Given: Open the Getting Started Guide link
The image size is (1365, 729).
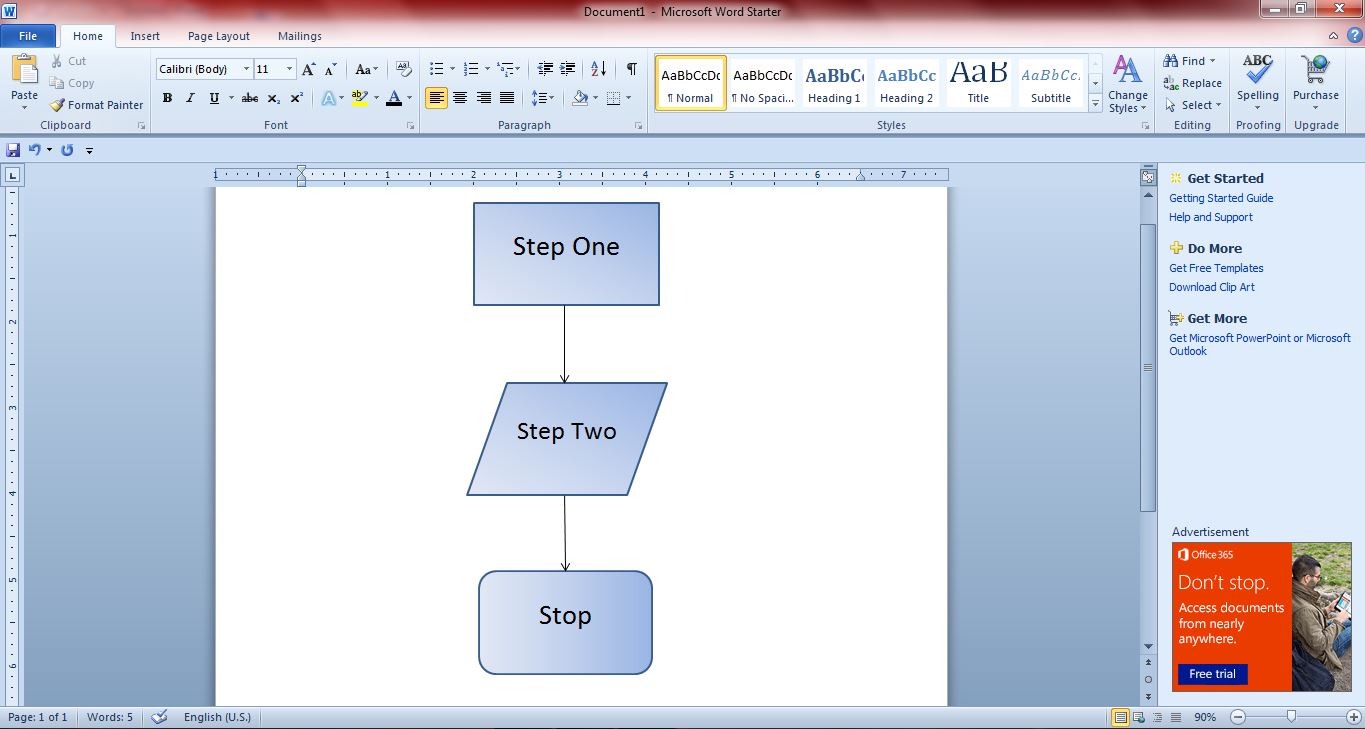Looking at the screenshot, I should coord(1221,198).
